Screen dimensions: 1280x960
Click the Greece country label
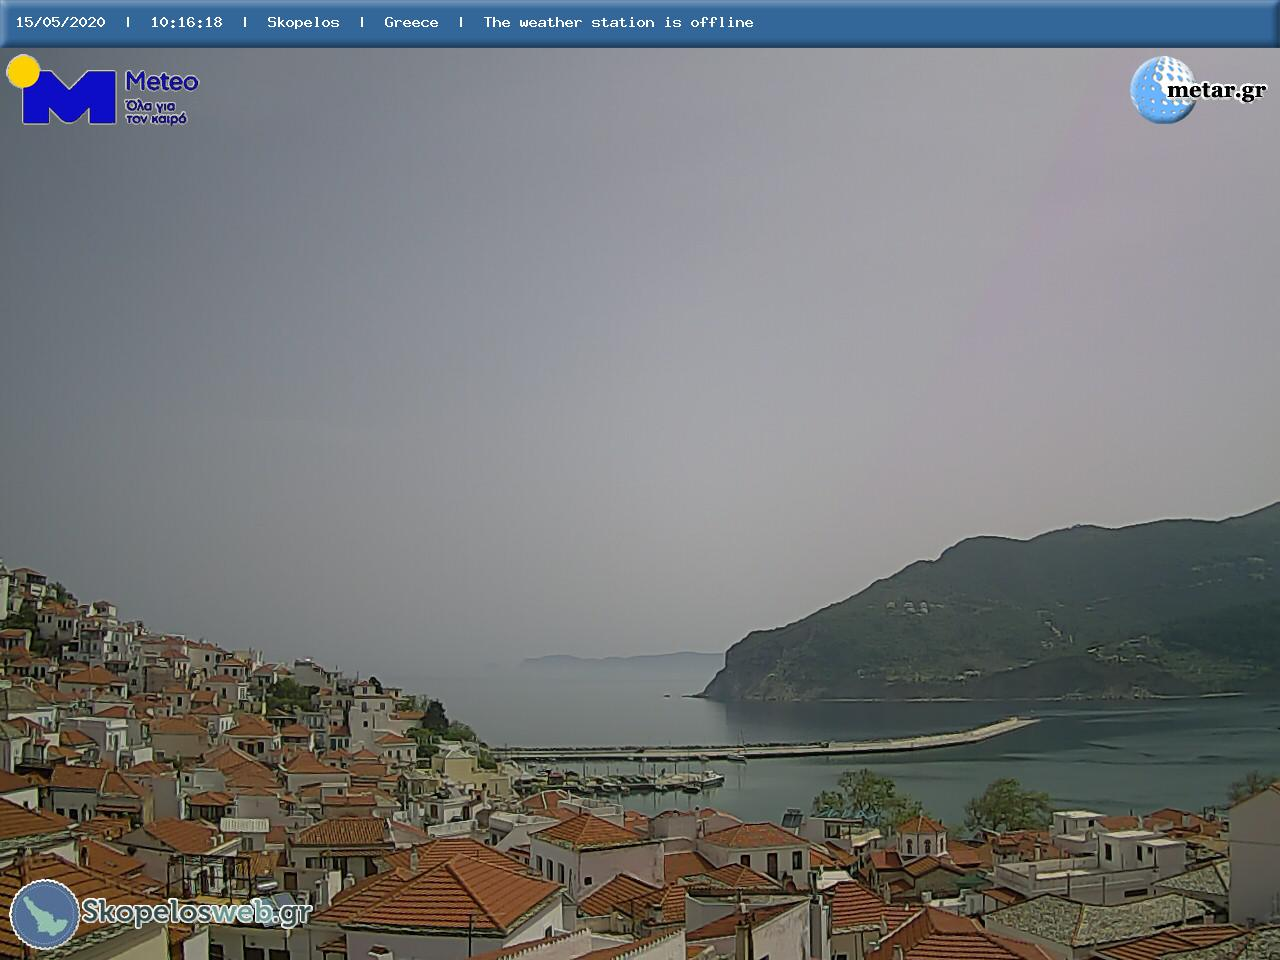coord(411,22)
